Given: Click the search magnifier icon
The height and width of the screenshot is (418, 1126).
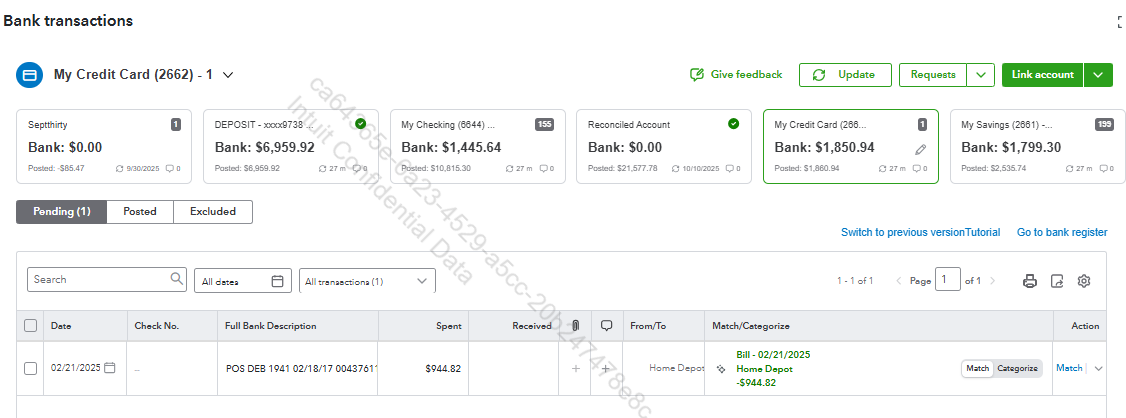Looking at the screenshot, I should pos(177,280).
